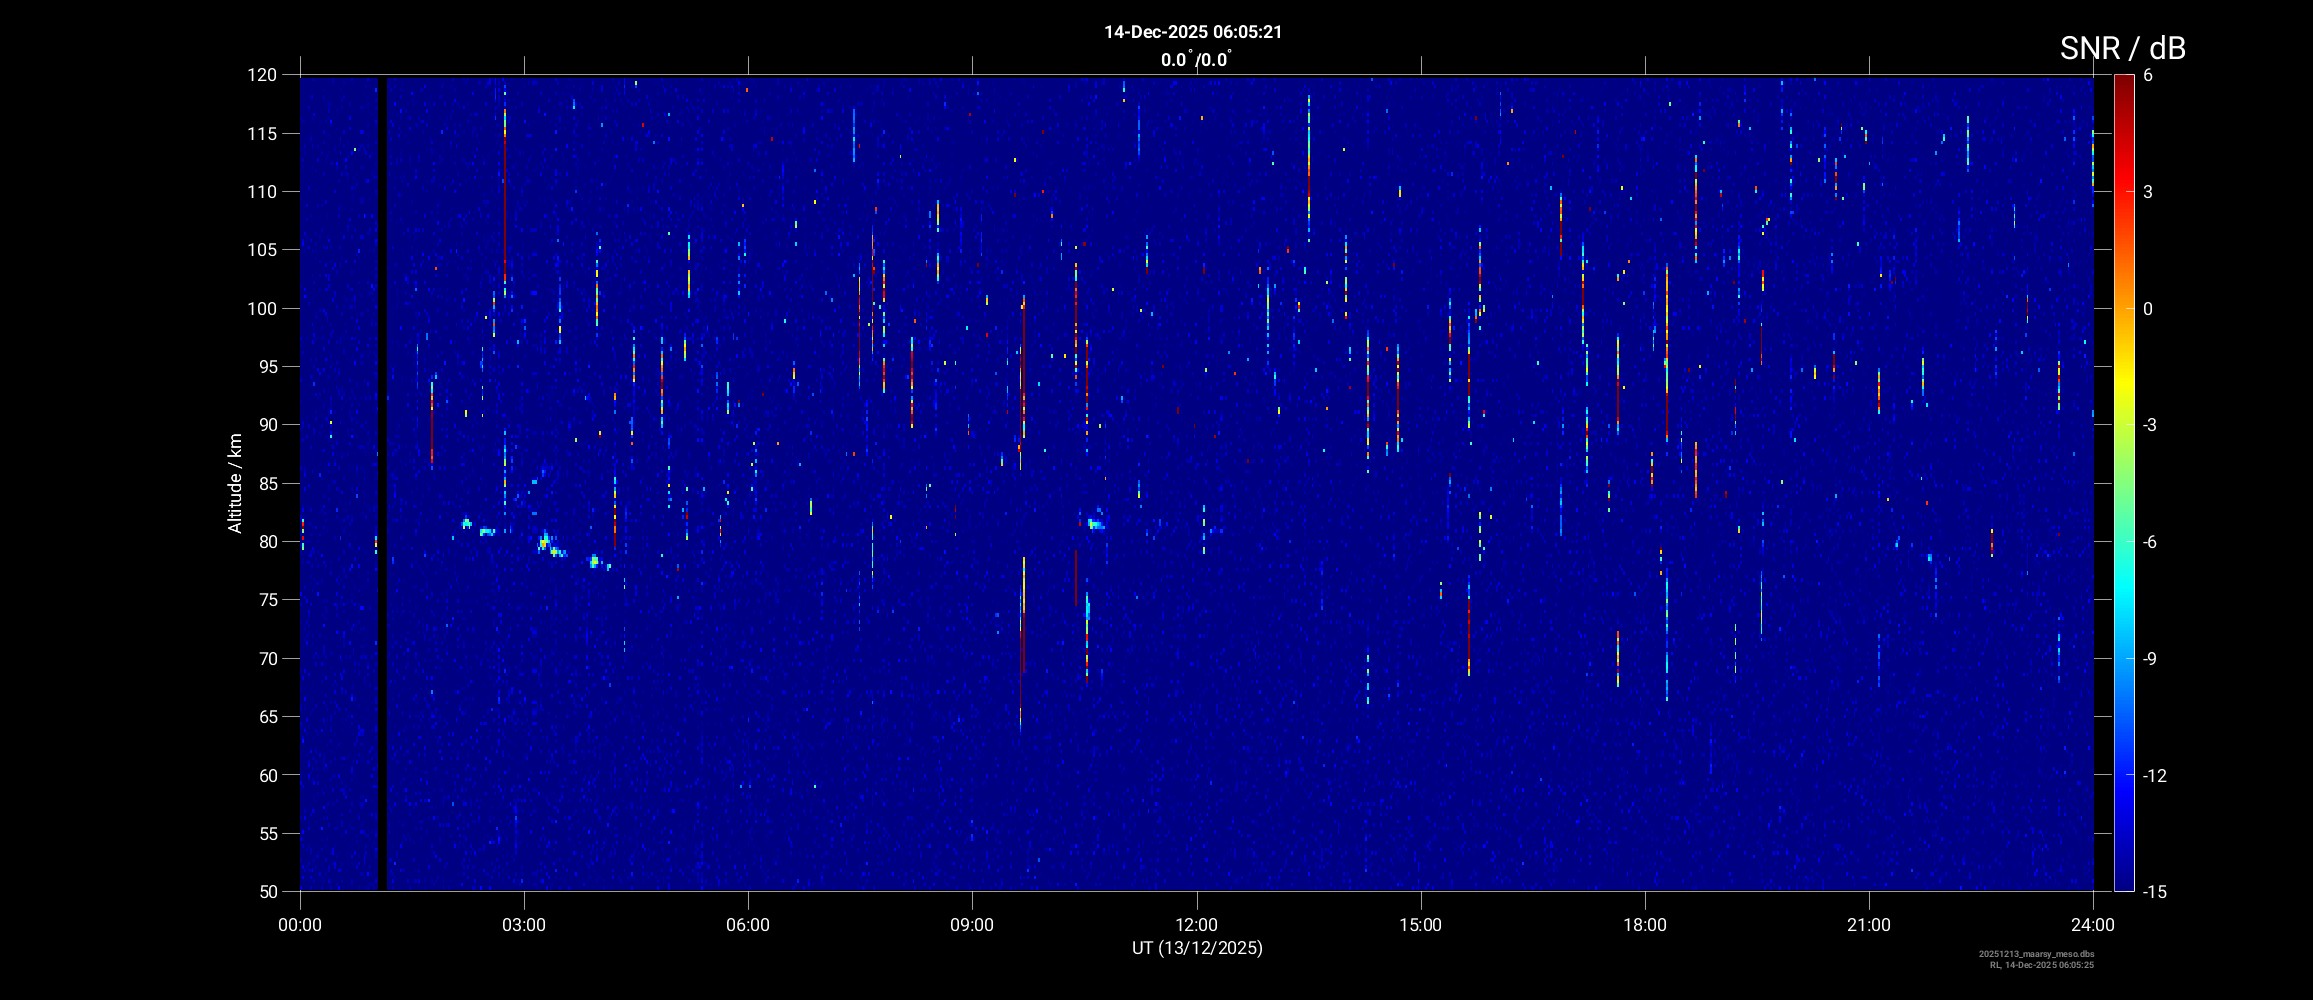Click the 20251213_maarsy_meso.dbs filename footer text
2313x1000 pixels.
coord(2036,954)
